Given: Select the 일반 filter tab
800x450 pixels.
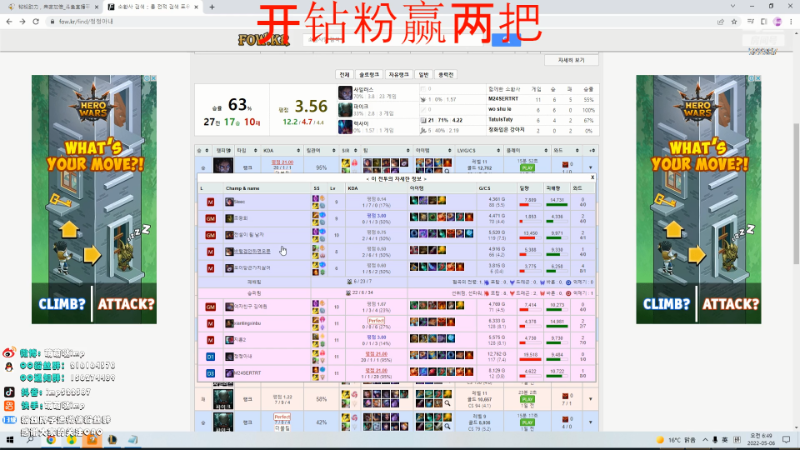Looking at the screenshot, I should (x=423, y=74).
